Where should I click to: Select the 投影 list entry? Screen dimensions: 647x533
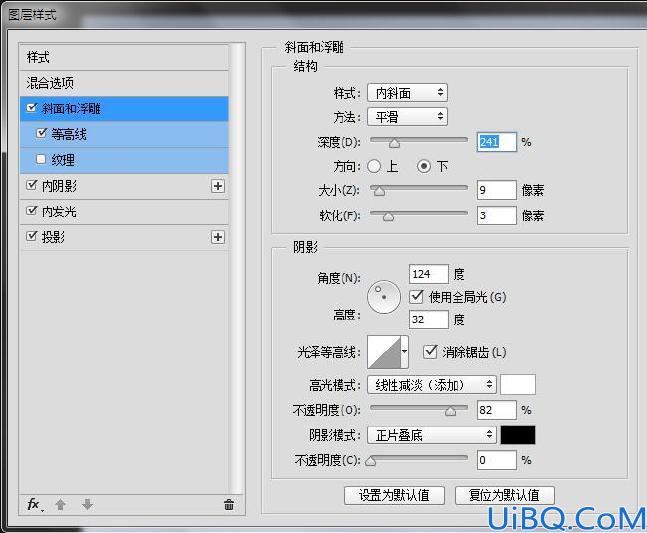pos(124,237)
